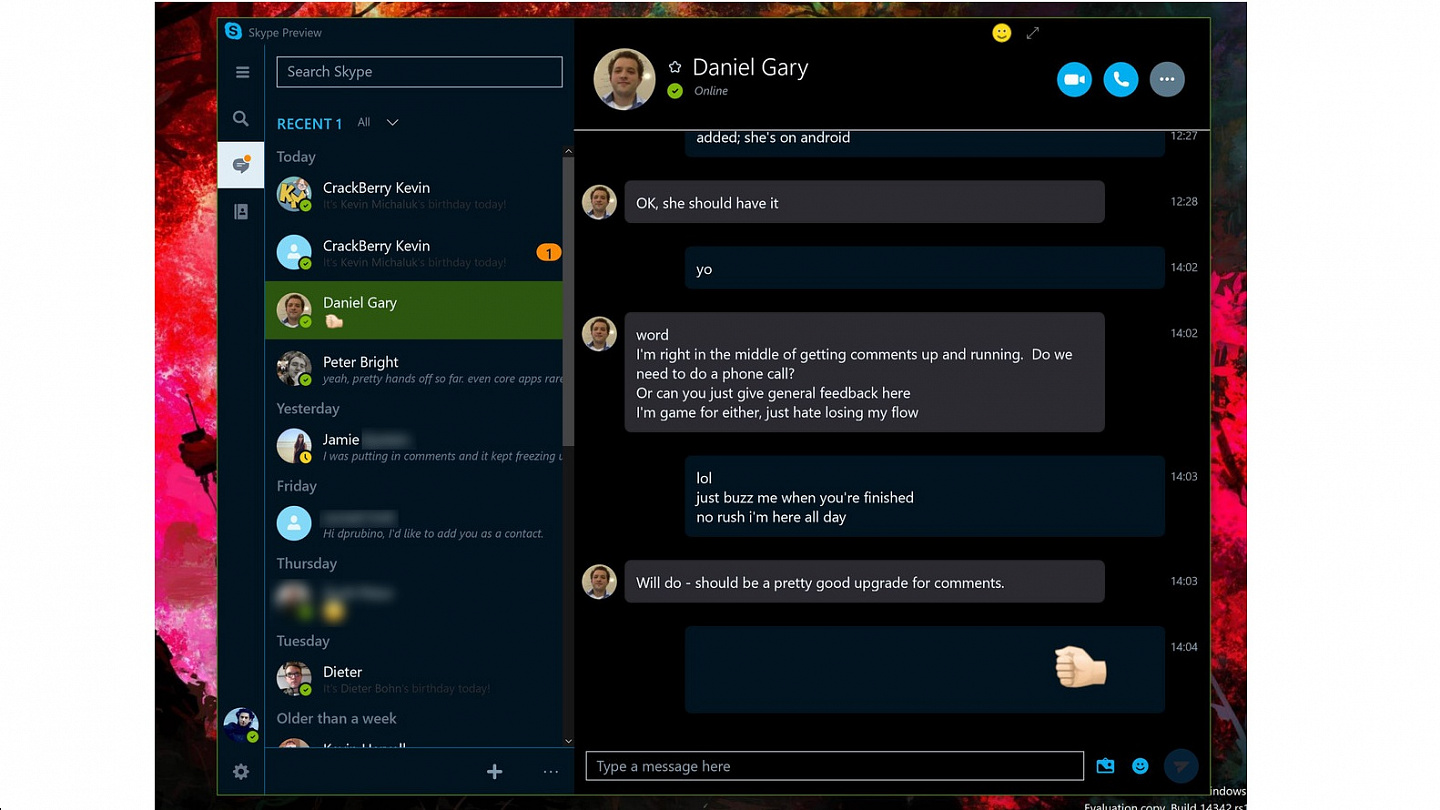Click the magnifier search icon in sidebar
Image resolution: width=1440 pixels, height=810 pixels.
pyautogui.click(x=241, y=118)
